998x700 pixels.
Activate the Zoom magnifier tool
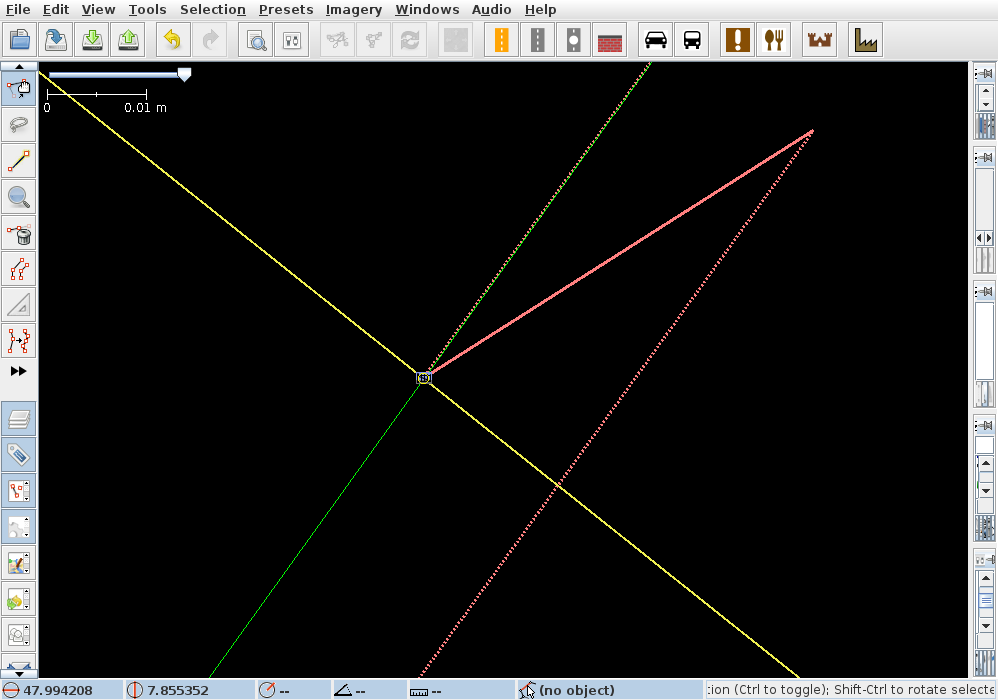pyautogui.click(x=19, y=197)
